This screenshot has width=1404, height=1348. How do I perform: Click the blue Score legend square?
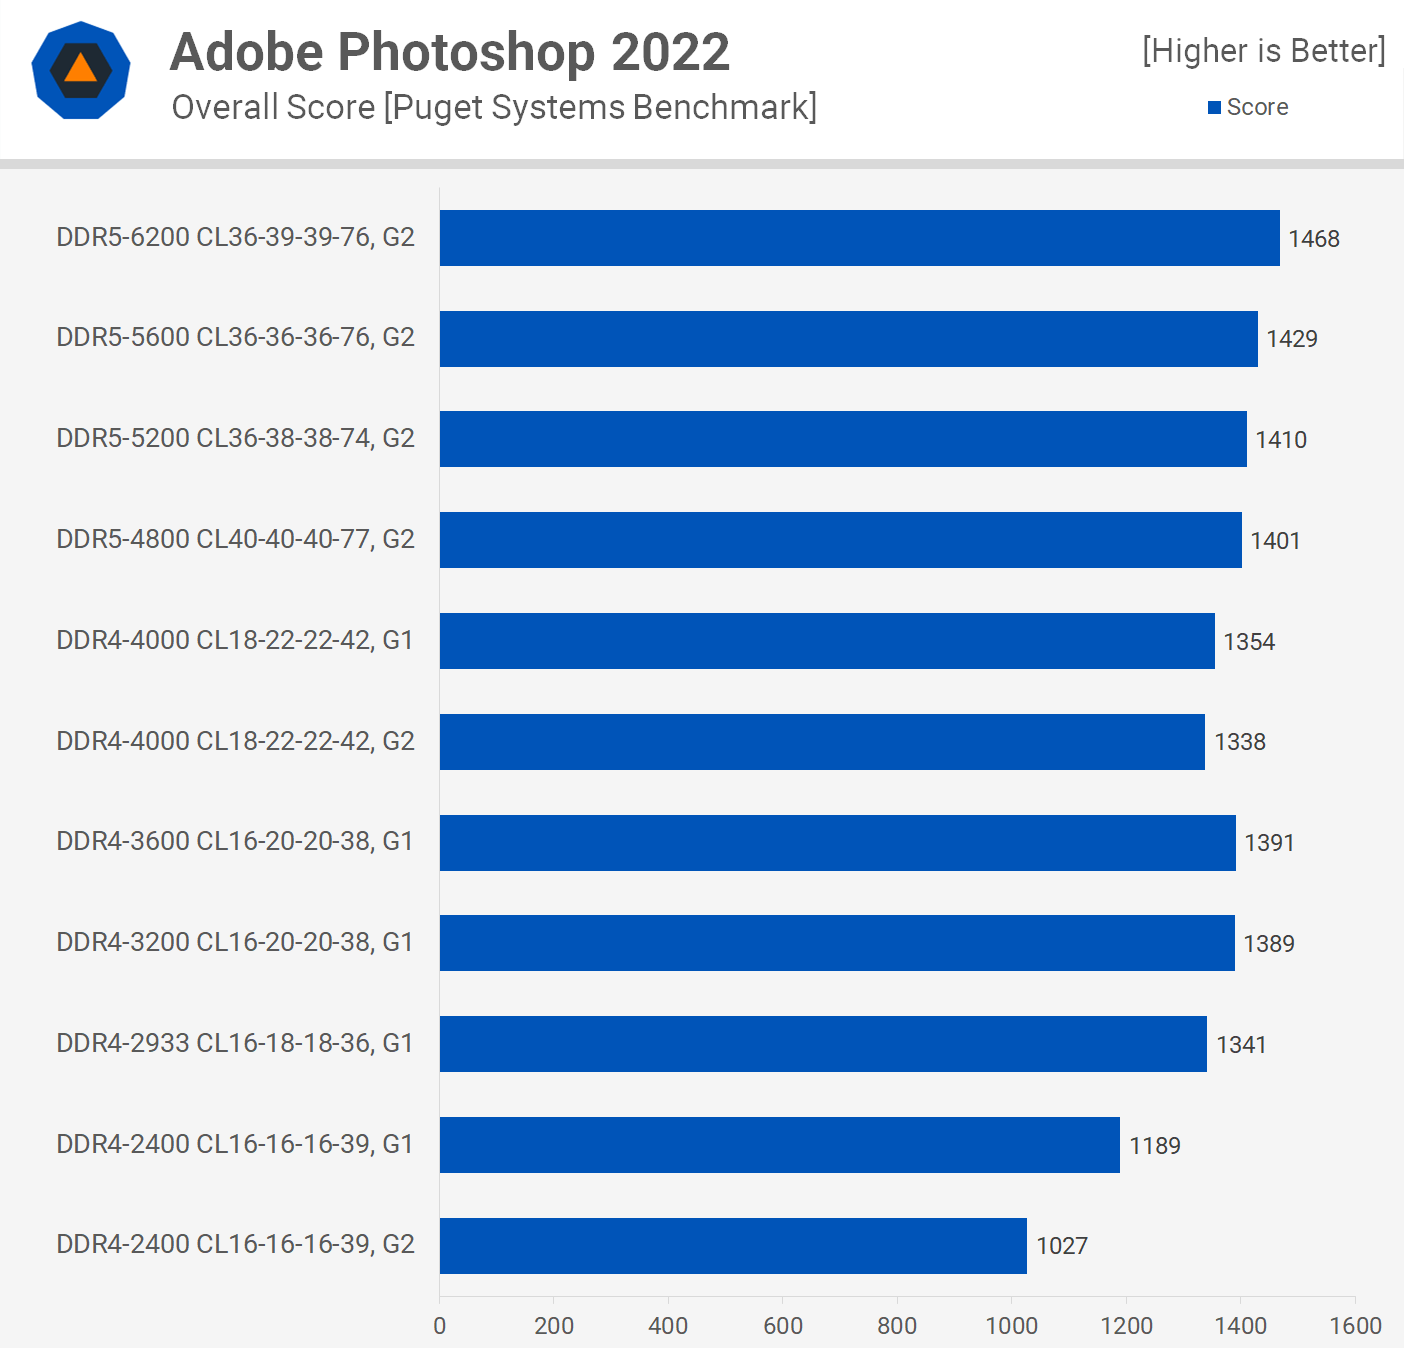tap(1214, 107)
